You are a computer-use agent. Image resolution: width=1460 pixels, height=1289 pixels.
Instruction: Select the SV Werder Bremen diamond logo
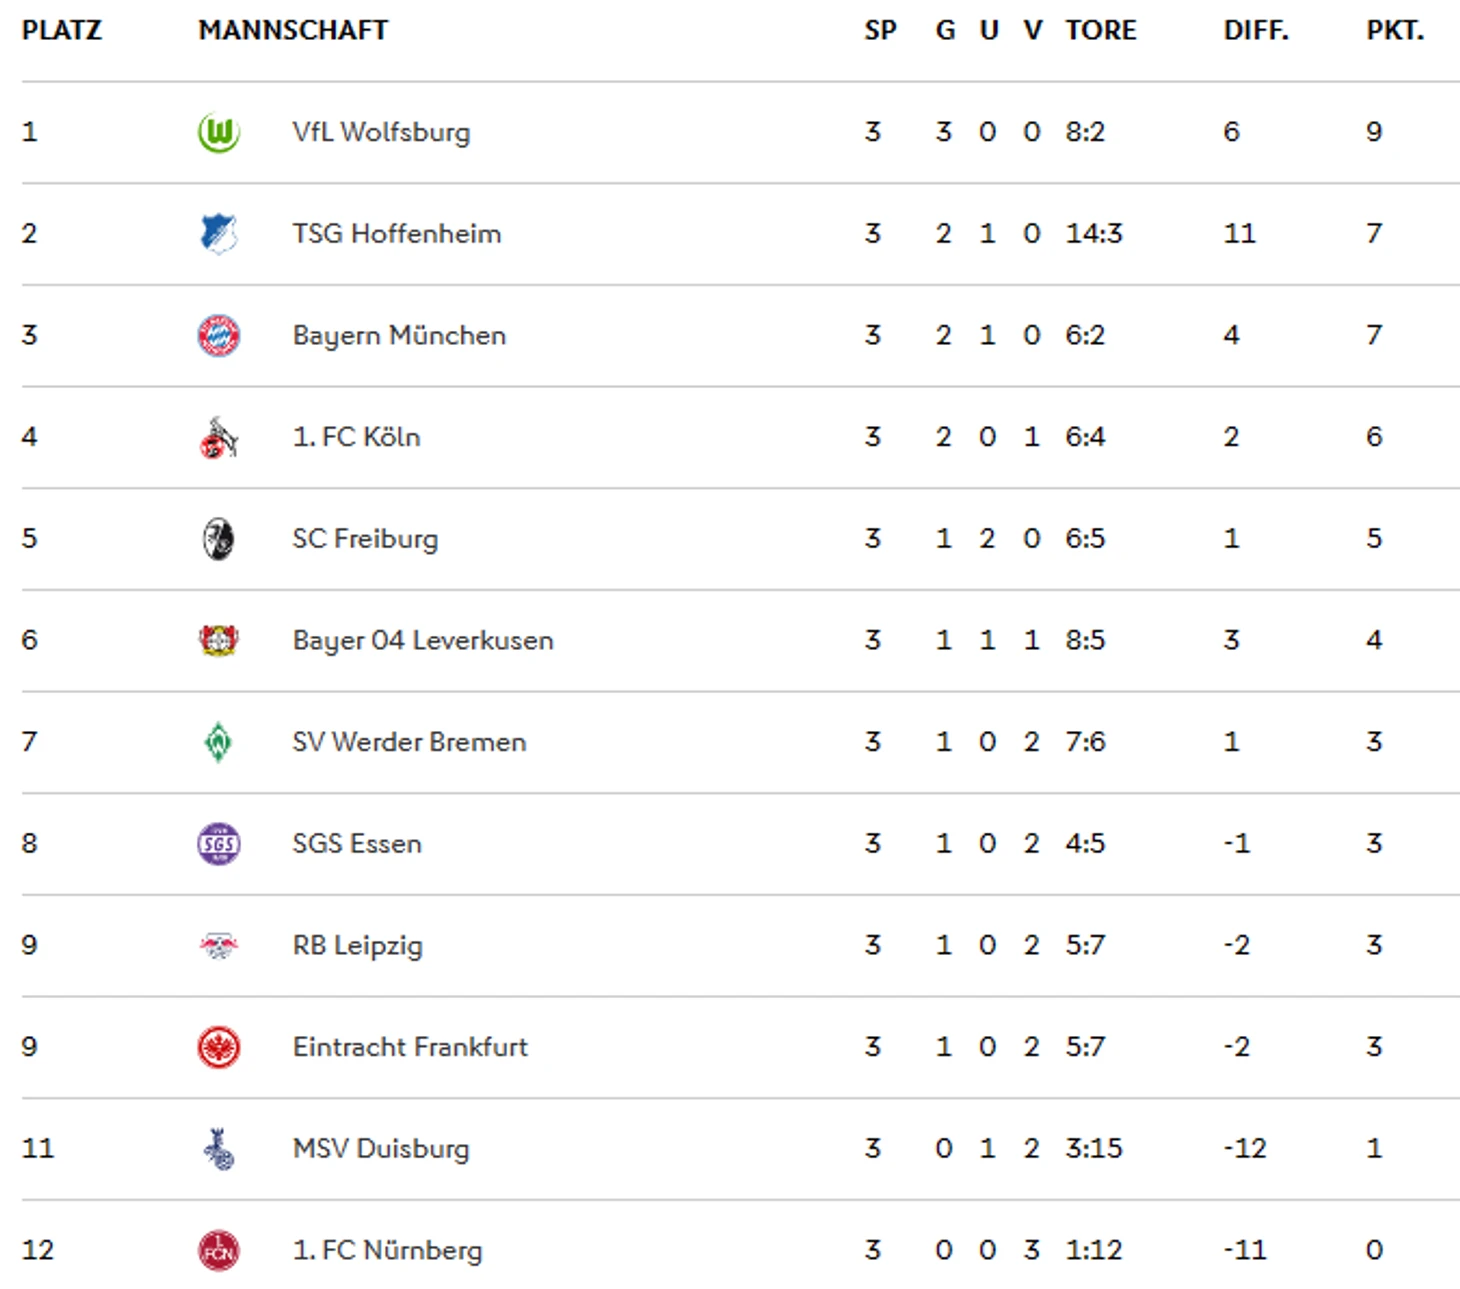(218, 742)
